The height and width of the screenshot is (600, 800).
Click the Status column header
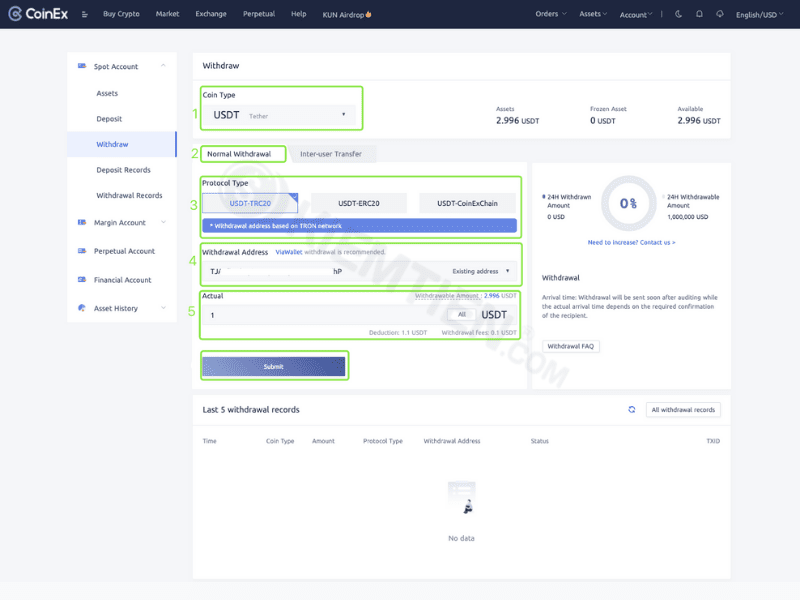539,441
